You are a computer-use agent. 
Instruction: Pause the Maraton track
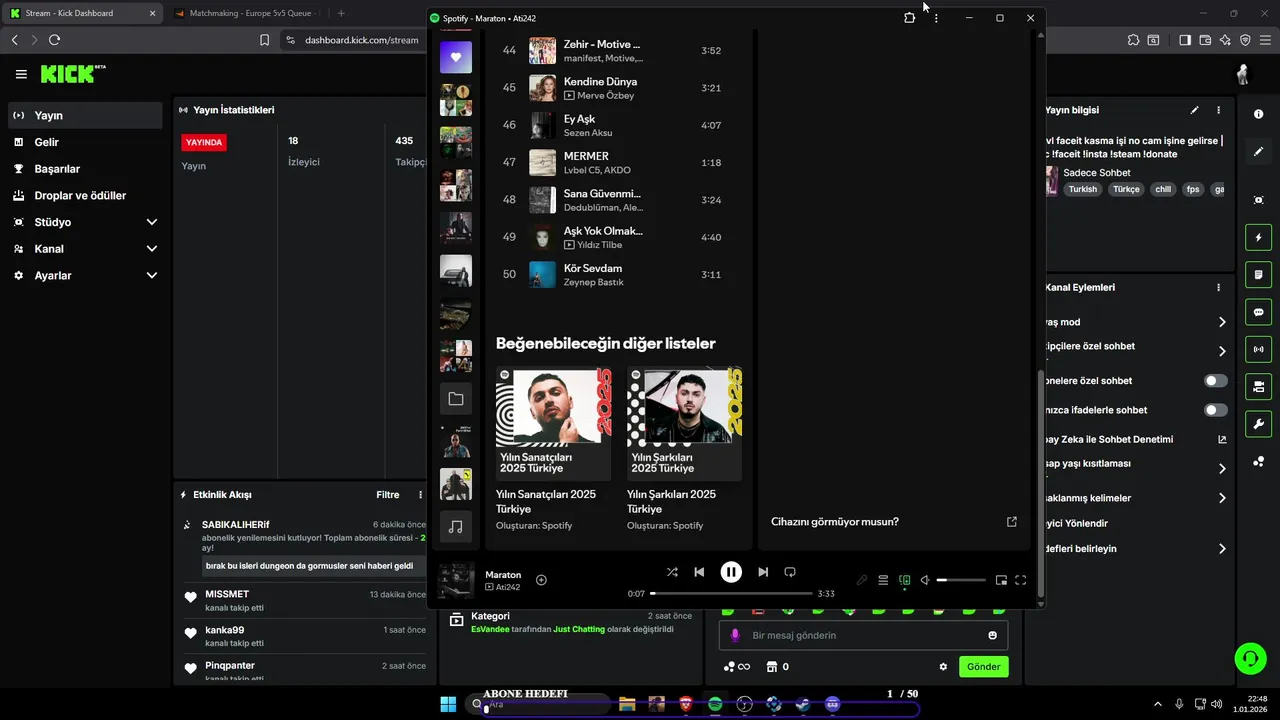click(x=731, y=572)
